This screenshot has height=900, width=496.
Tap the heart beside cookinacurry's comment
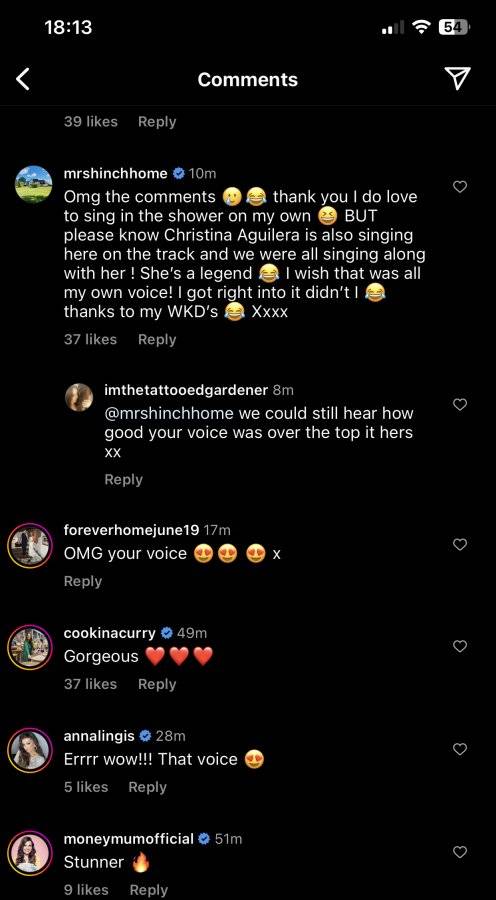click(460, 646)
